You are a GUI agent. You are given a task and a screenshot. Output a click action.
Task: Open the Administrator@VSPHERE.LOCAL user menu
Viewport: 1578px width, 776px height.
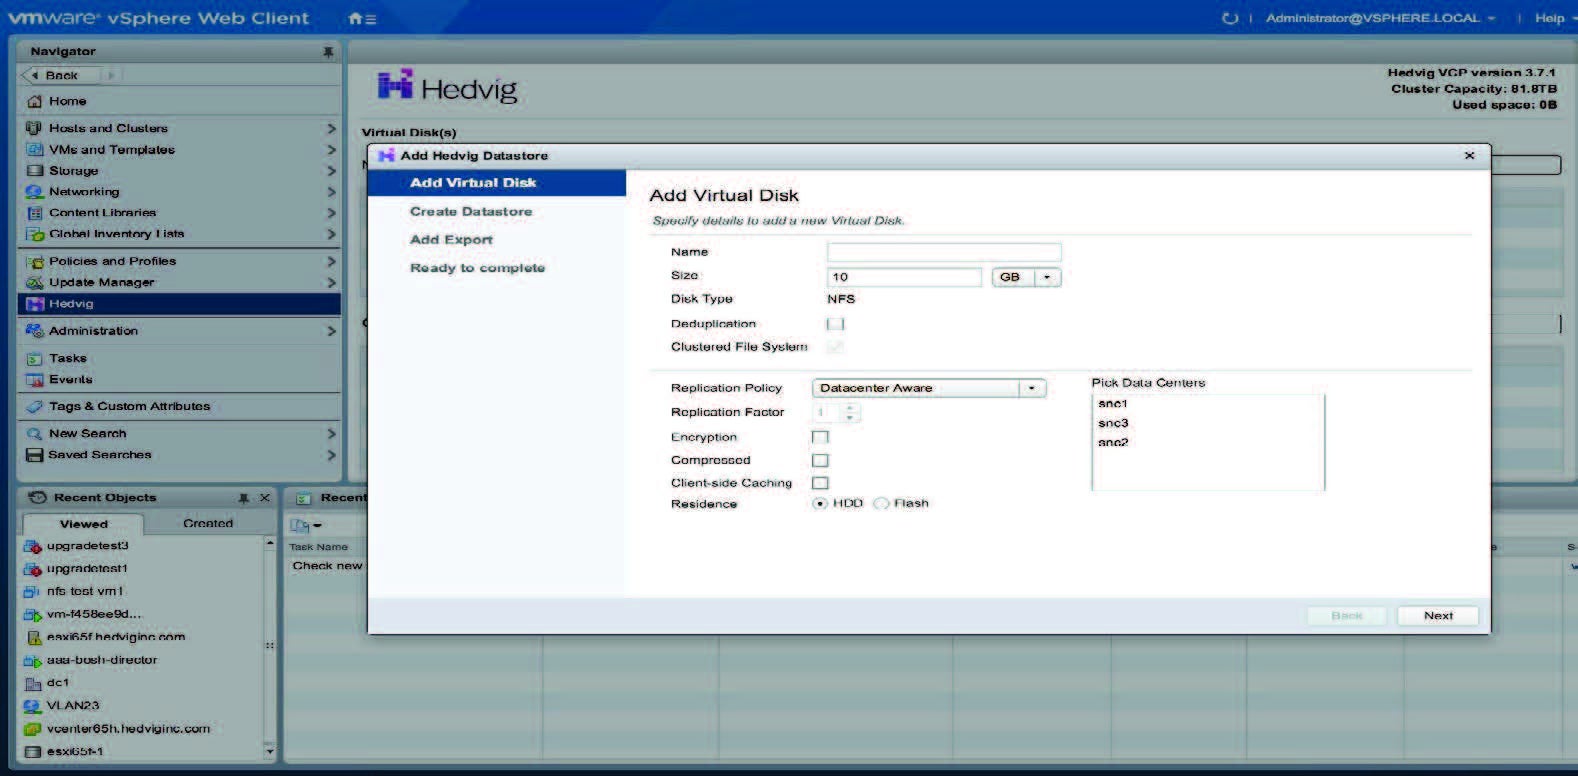pyautogui.click(x=1380, y=18)
